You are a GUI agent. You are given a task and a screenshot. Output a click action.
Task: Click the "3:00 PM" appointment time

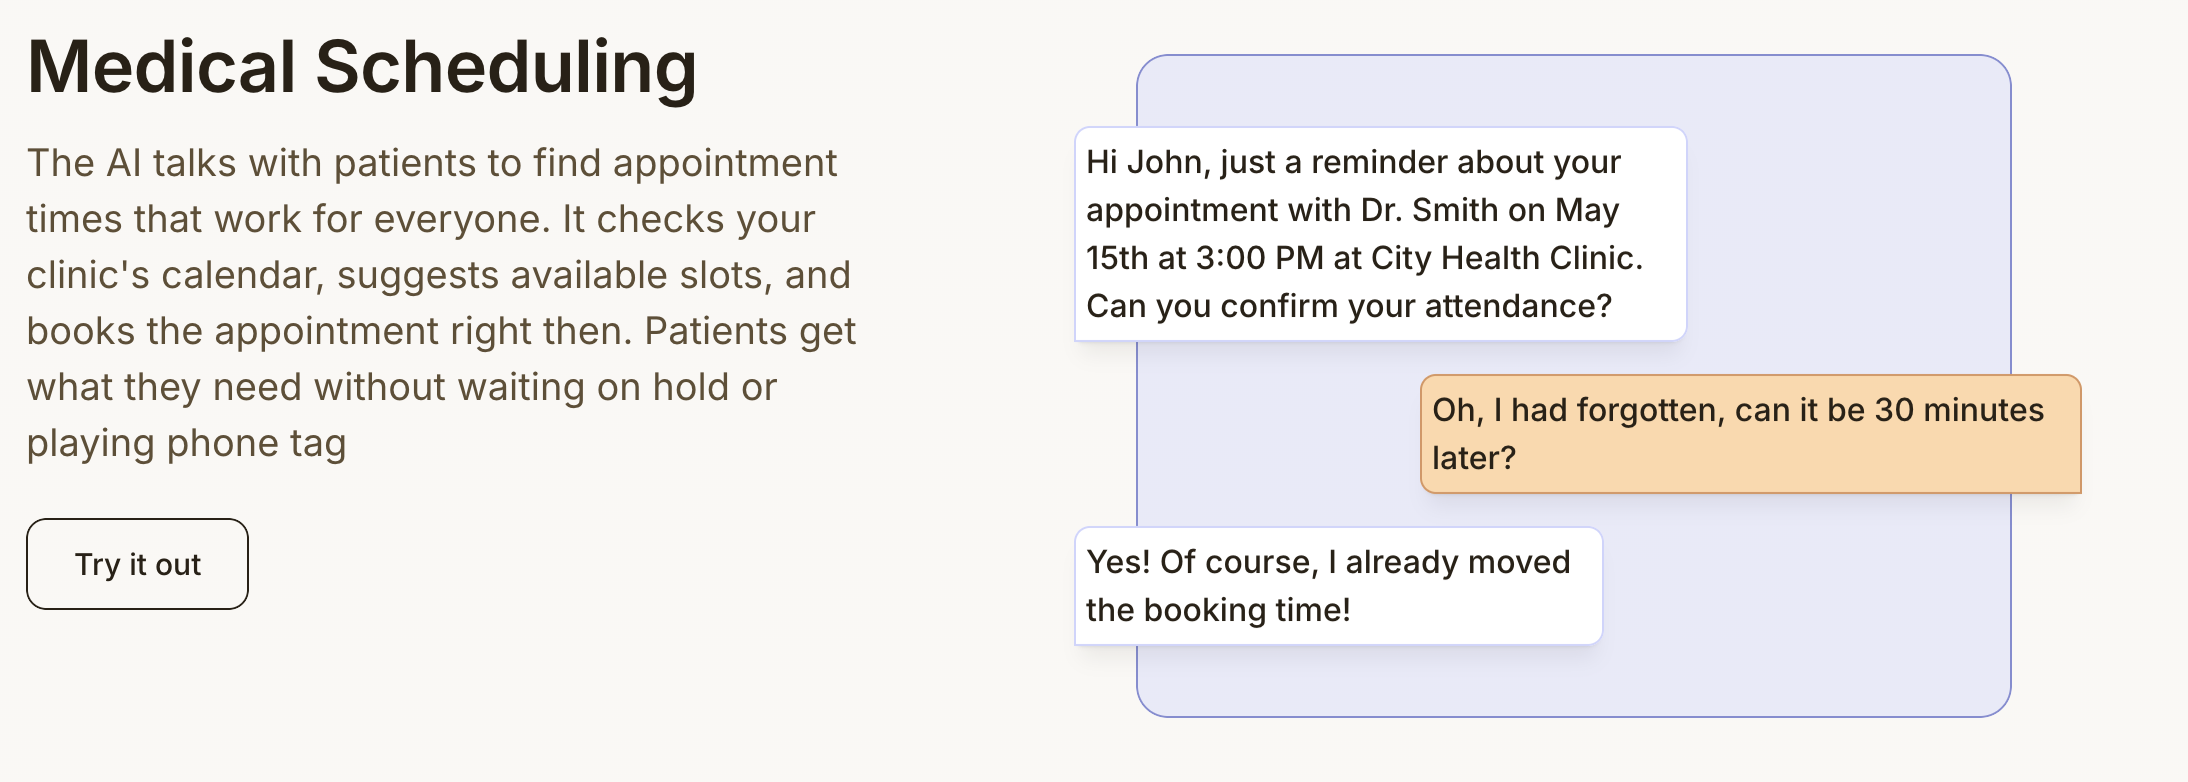point(1259,258)
